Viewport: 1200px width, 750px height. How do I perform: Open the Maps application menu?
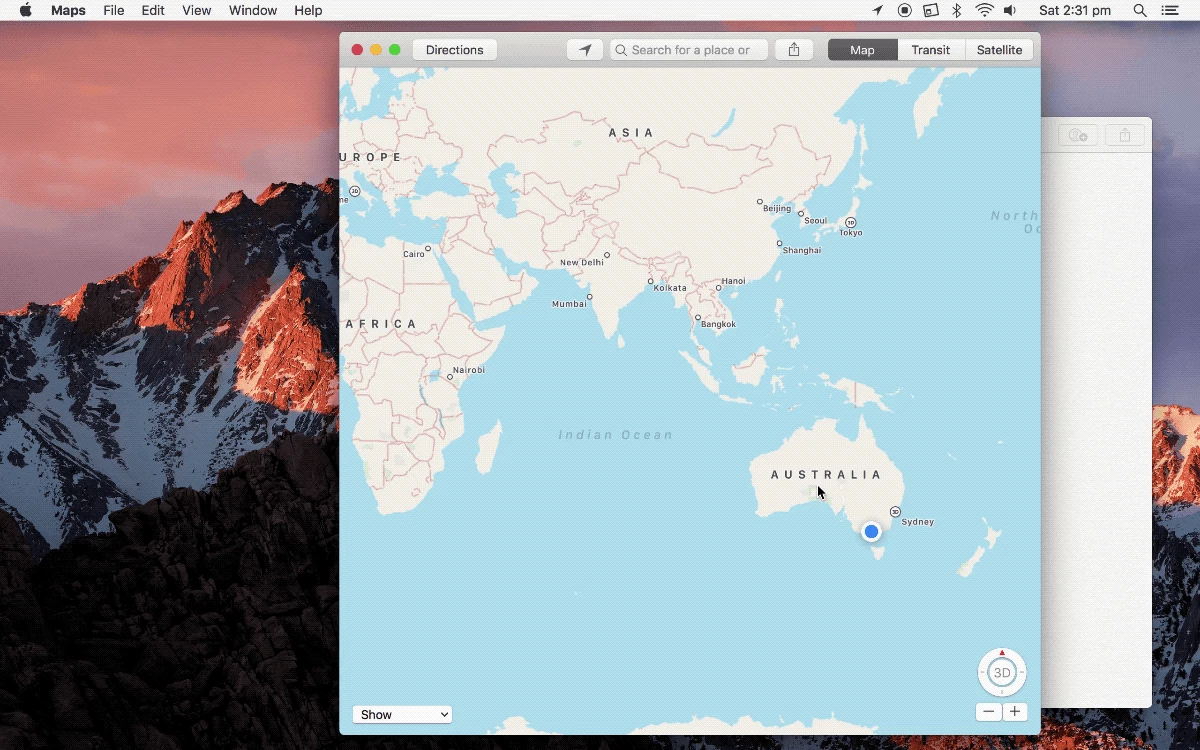point(68,10)
